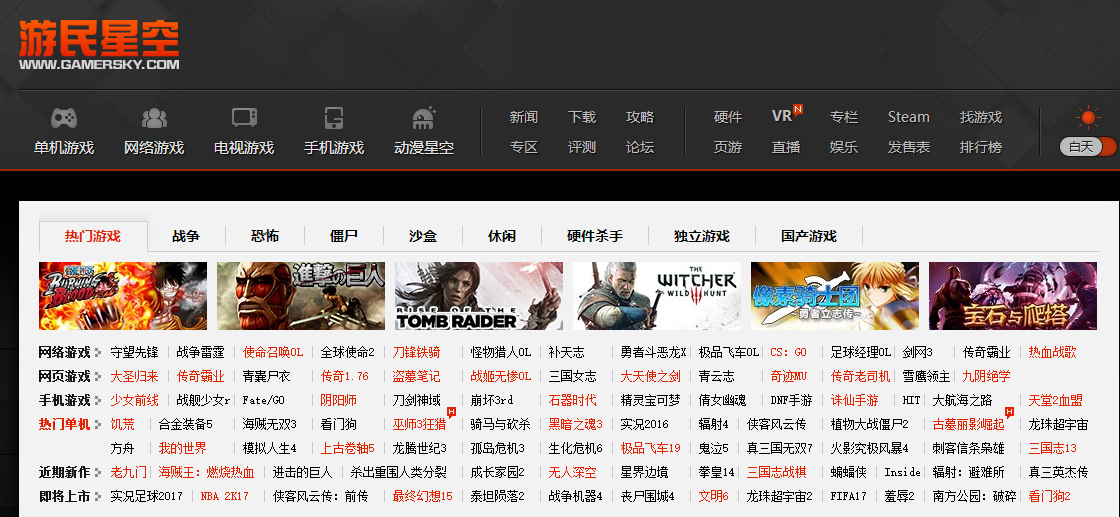Open the 发售表 release schedule
The image size is (1120, 517).
pos(909,147)
